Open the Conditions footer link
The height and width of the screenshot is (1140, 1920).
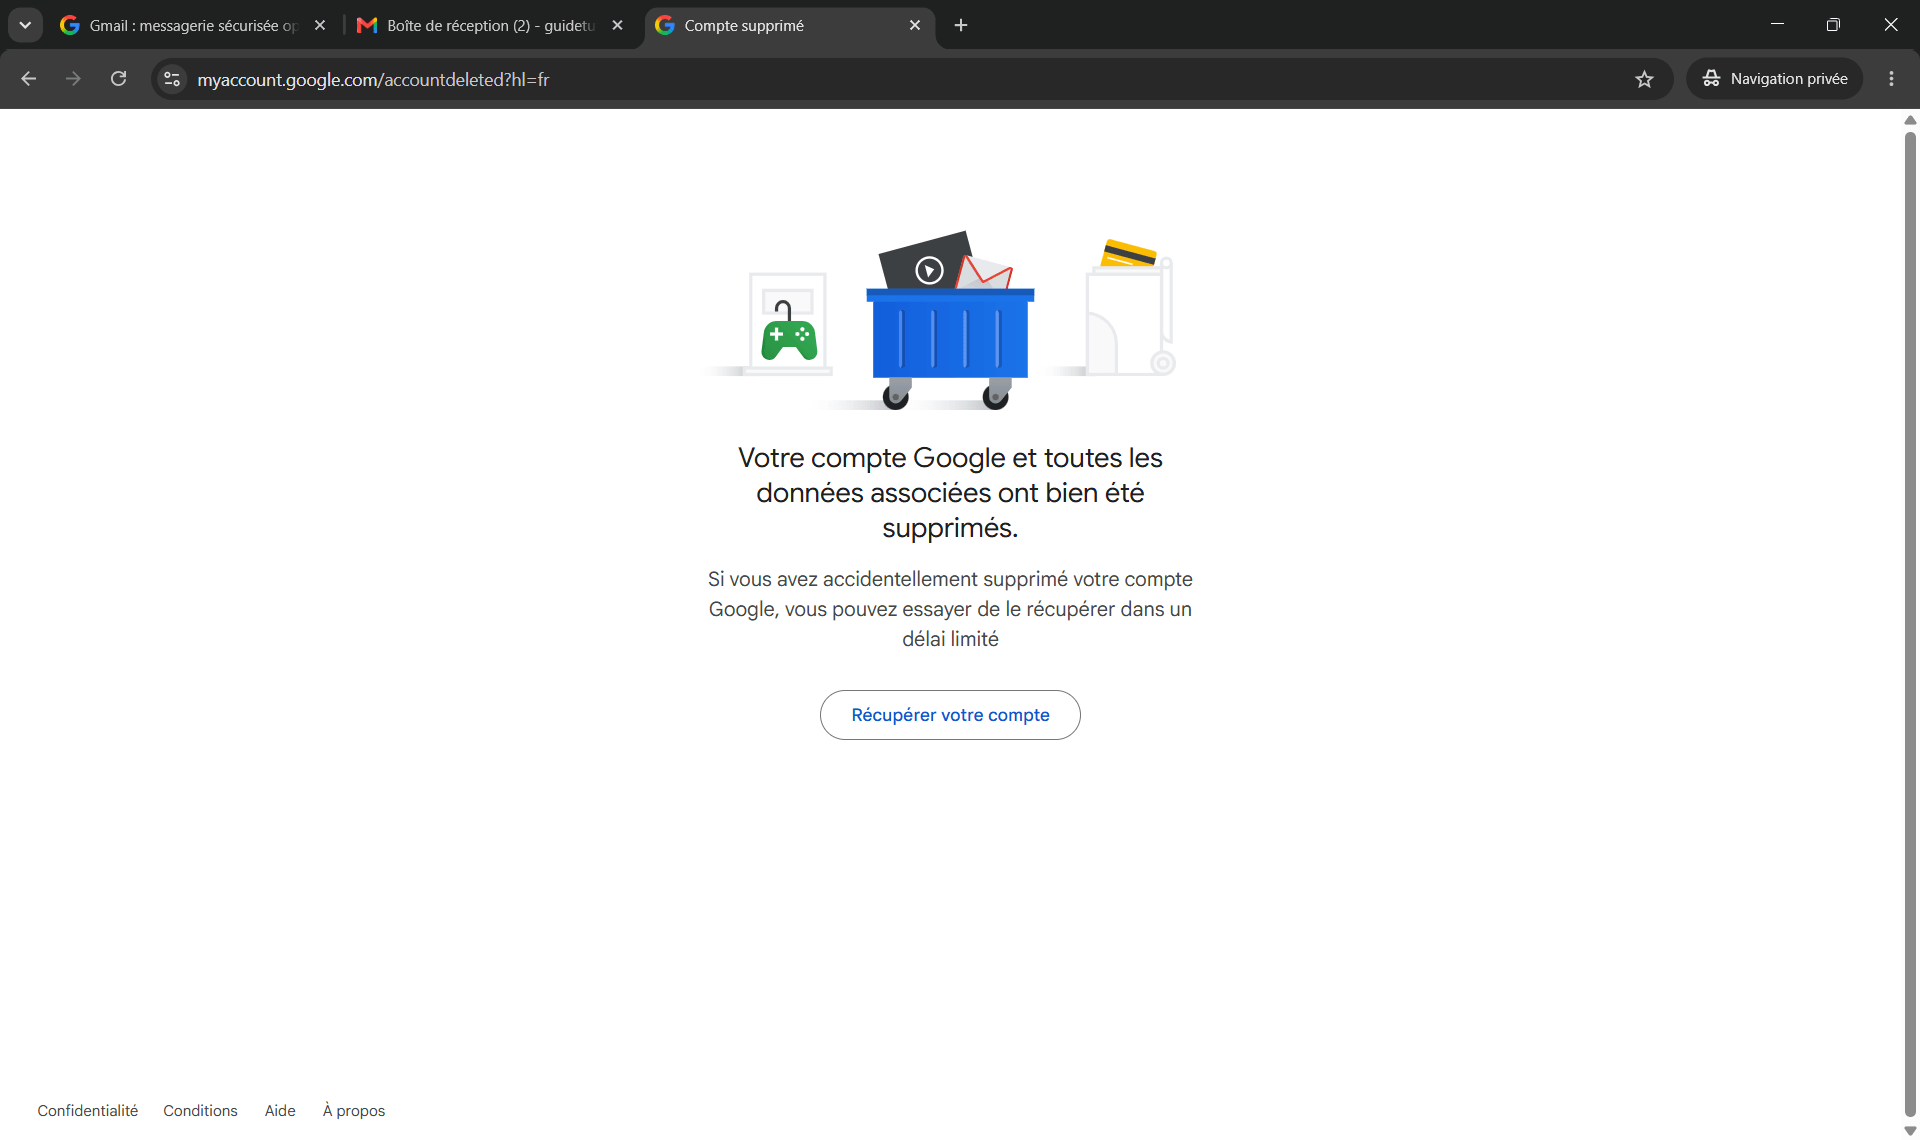pos(200,1111)
